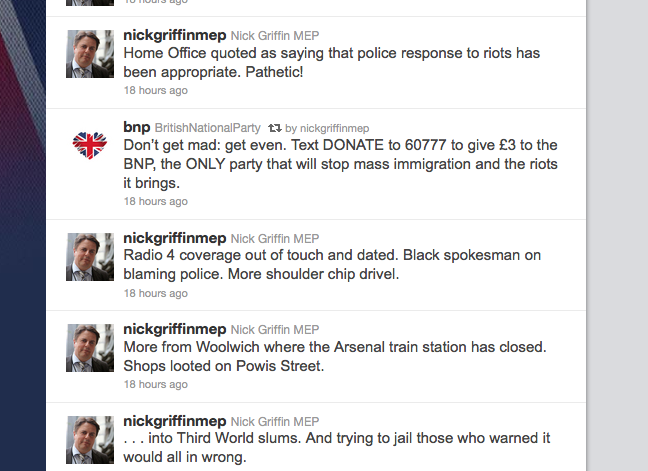This screenshot has width=648, height=471.
Task: Click '18 hours ago' under Home Office tweet
Action: 155,90
